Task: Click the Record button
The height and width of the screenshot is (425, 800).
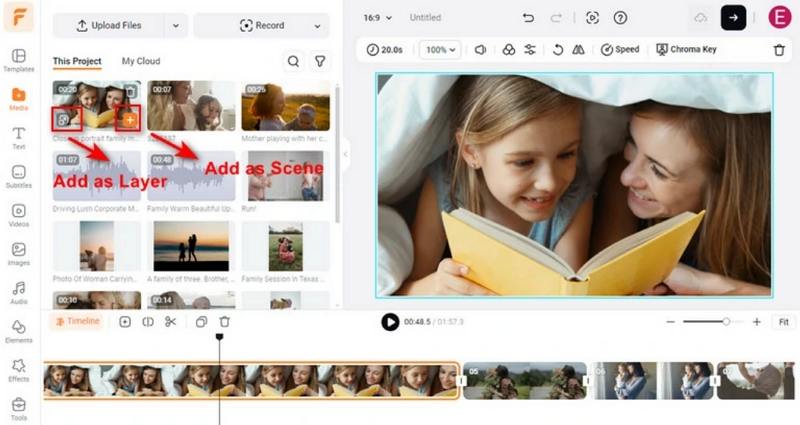Action: 261,26
